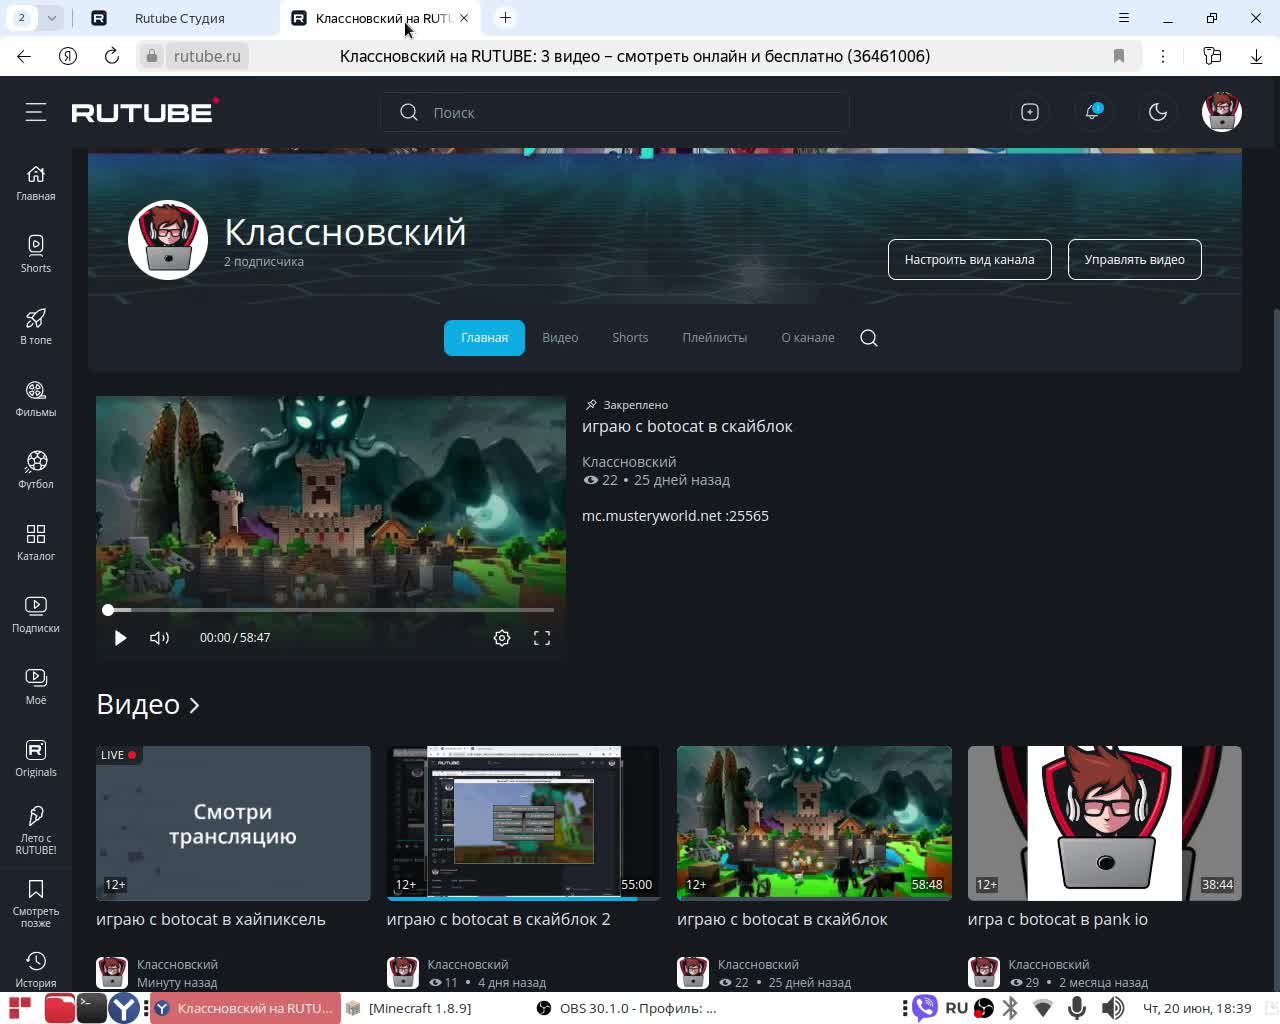The height and width of the screenshot is (1024, 1280).
Task: Open the browser main menu lines
Action: point(1124,18)
